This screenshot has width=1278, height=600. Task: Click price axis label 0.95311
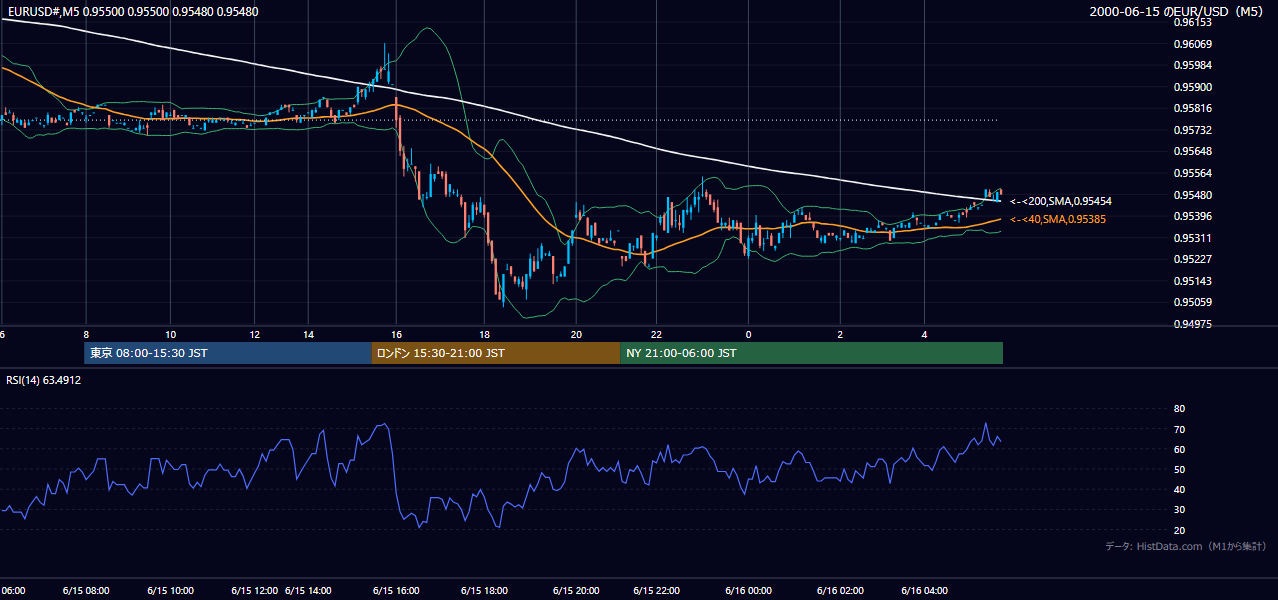(x=1193, y=238)
